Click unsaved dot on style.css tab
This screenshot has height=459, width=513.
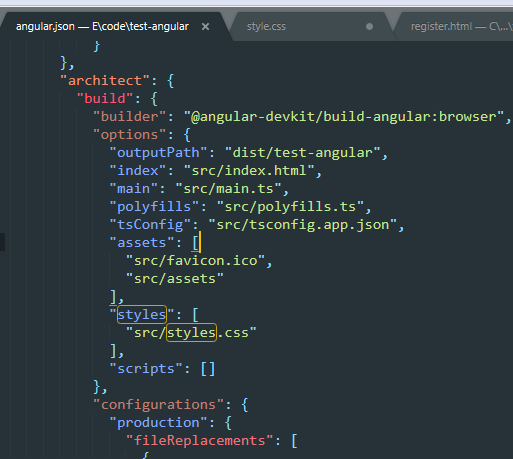point(369,27)
